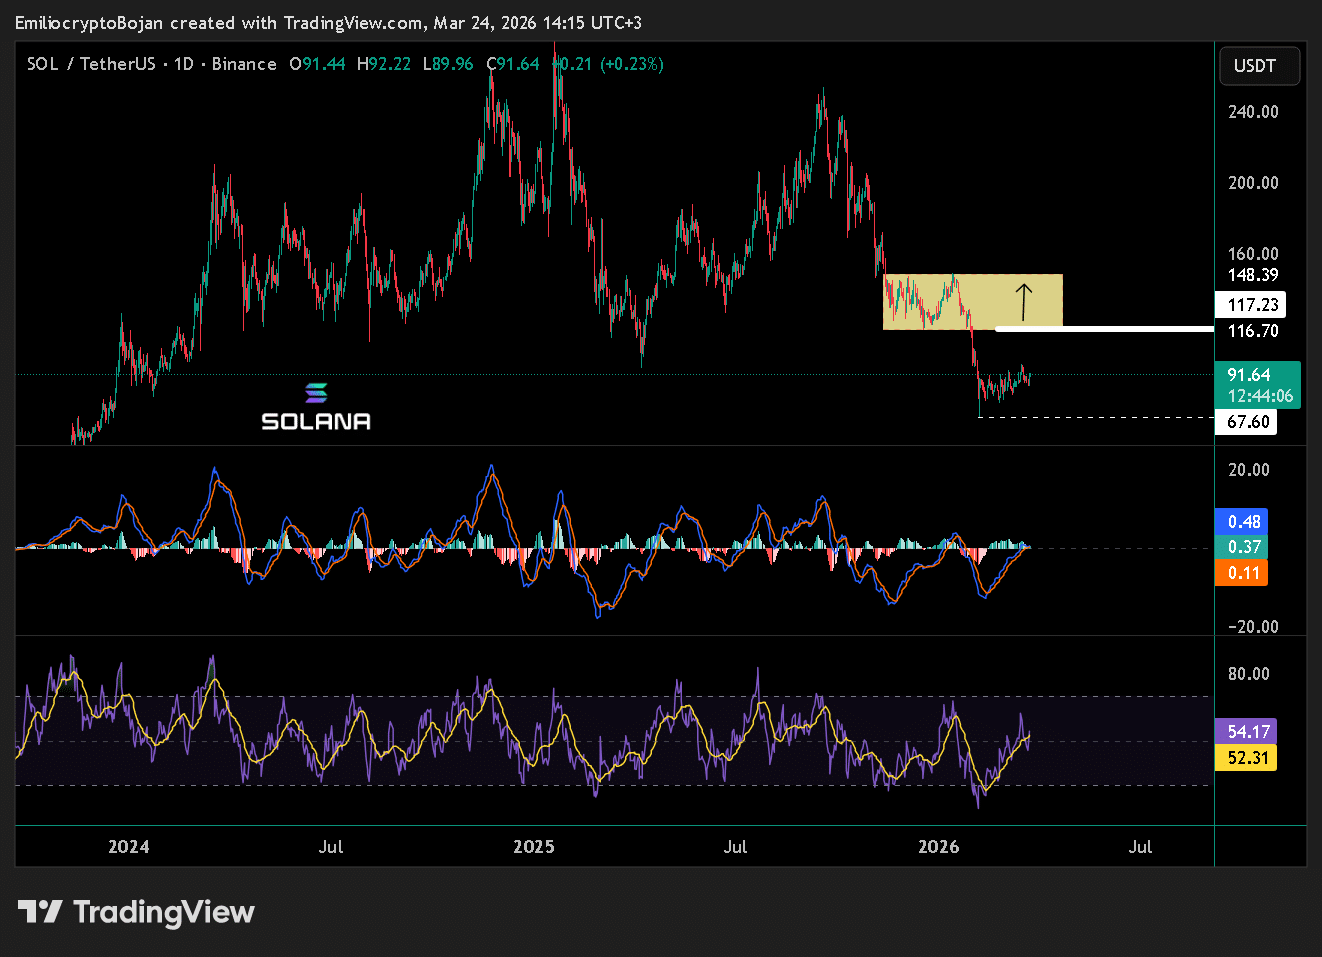This screenshot has width=1322, height=957.
Task: Select the yellow 52.31 RSI average tag
Action: point(1246,758)
